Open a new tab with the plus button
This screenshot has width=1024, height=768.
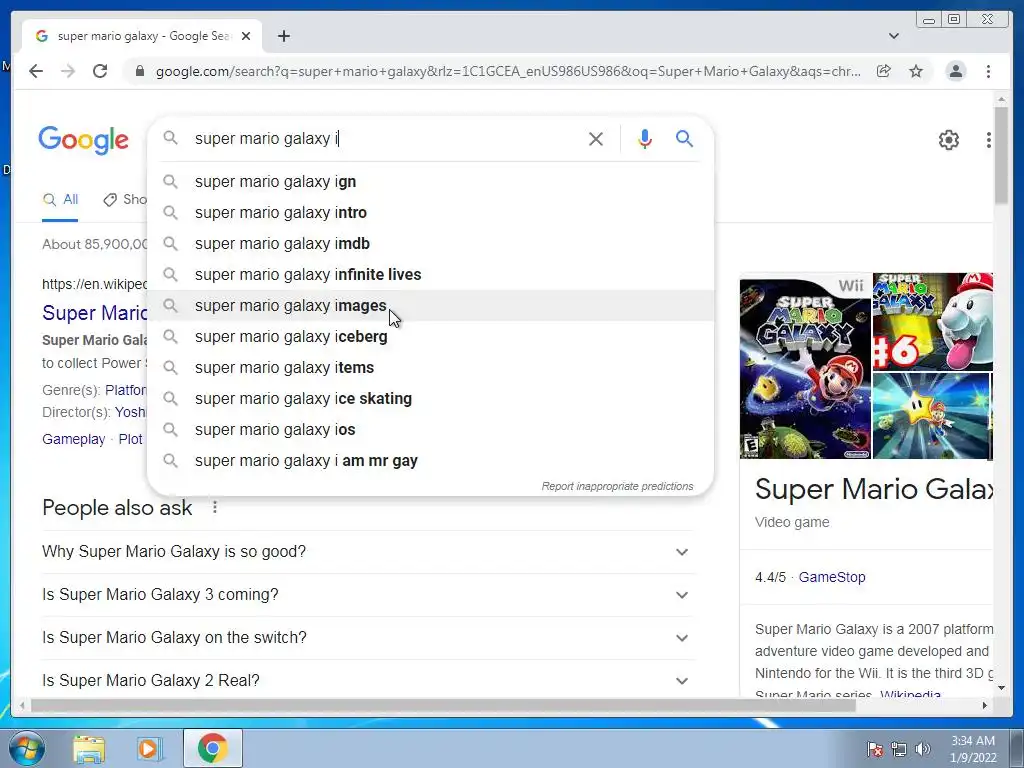click(283, 36)
